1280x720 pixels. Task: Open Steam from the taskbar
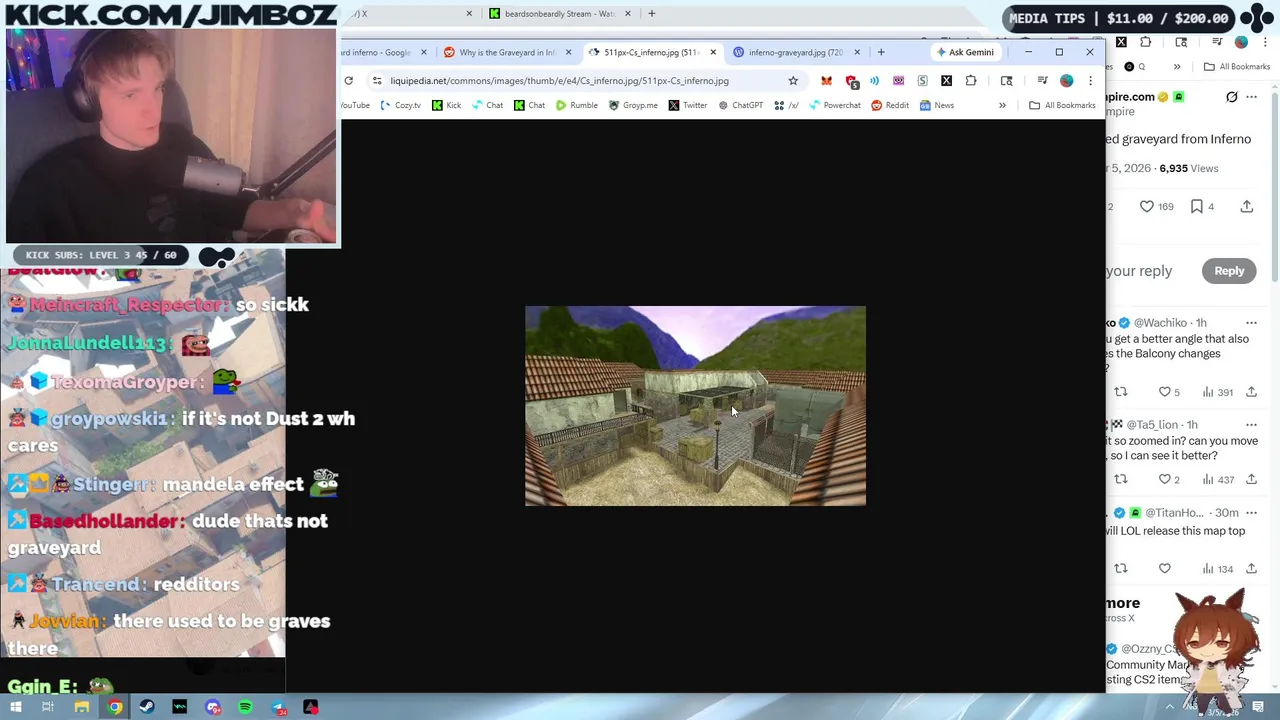point(147,707)
